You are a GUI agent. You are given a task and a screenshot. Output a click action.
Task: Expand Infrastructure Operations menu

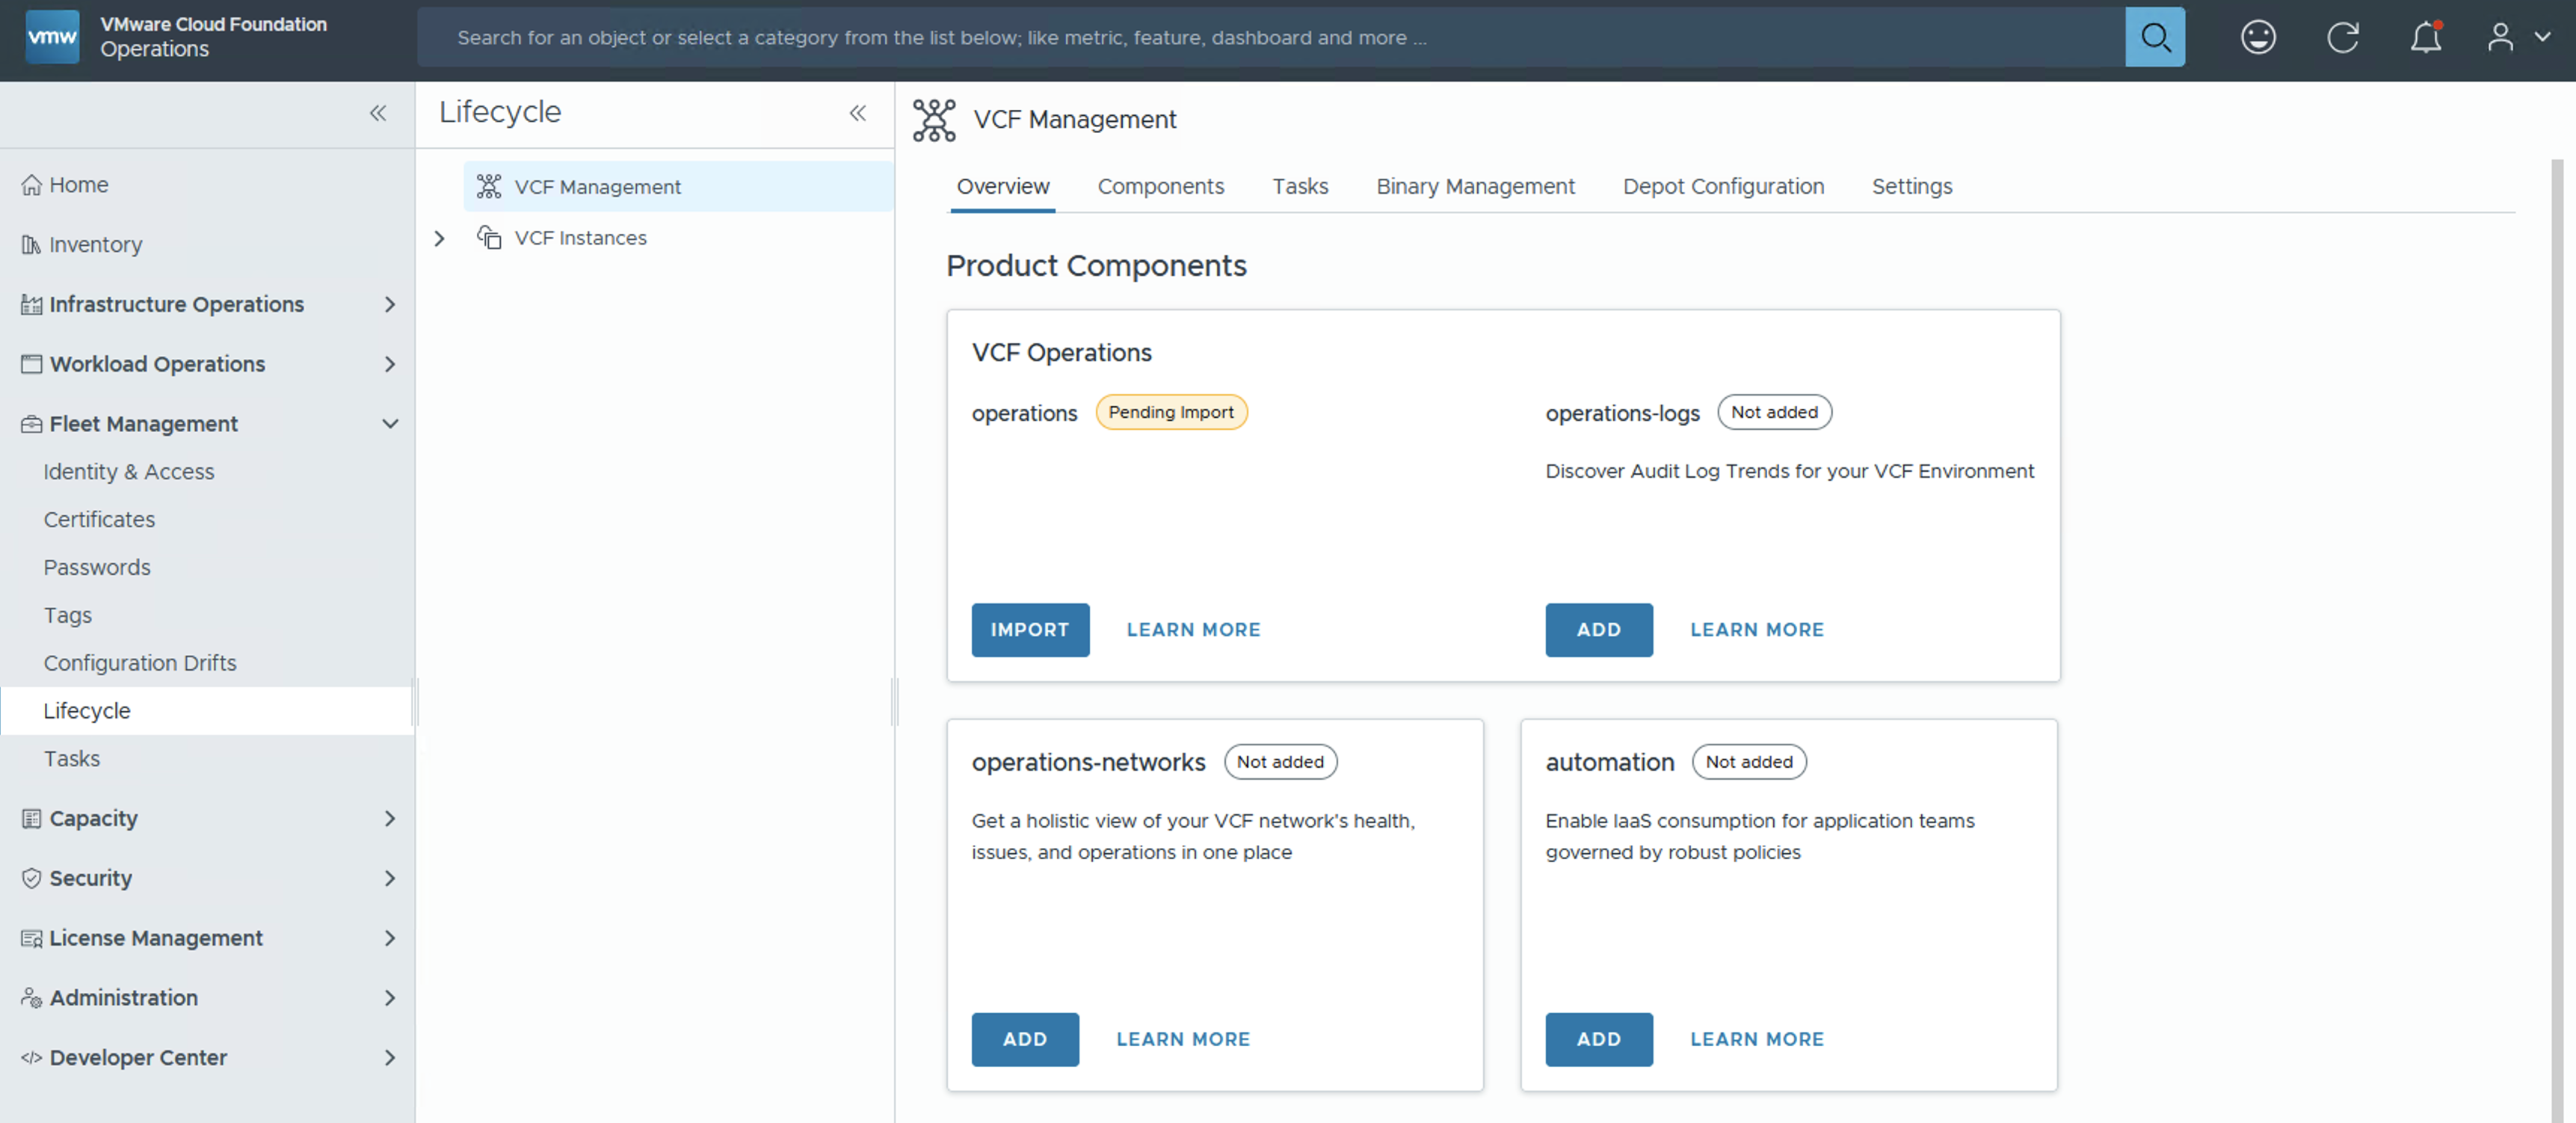tap(390, 304)
